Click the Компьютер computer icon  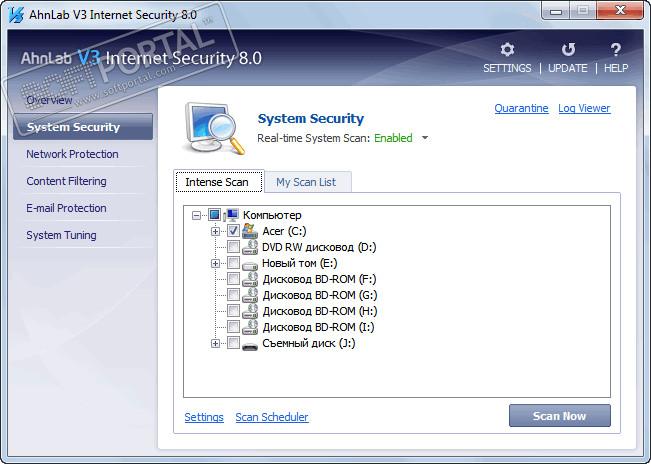231,215
